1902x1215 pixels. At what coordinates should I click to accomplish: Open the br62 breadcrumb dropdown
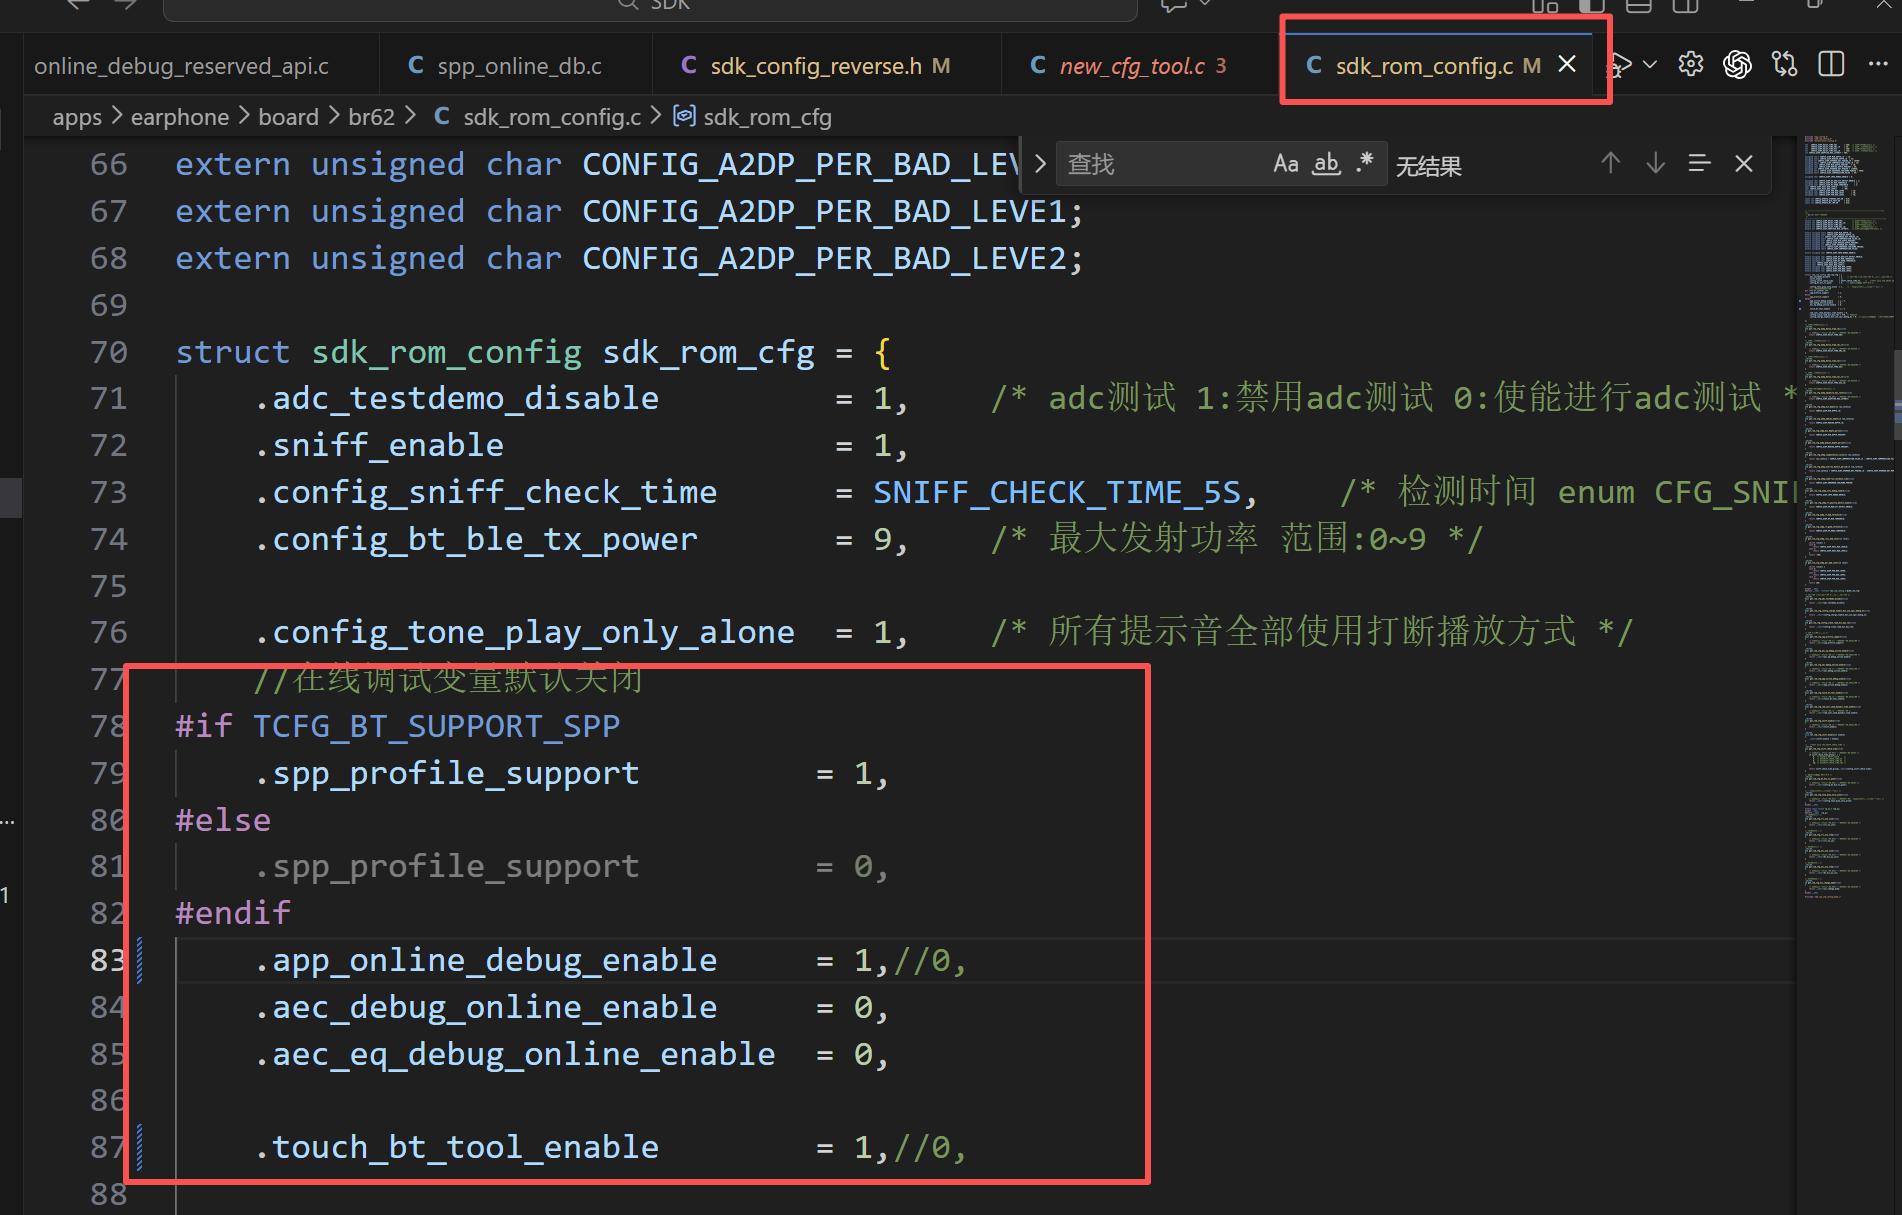371,117
